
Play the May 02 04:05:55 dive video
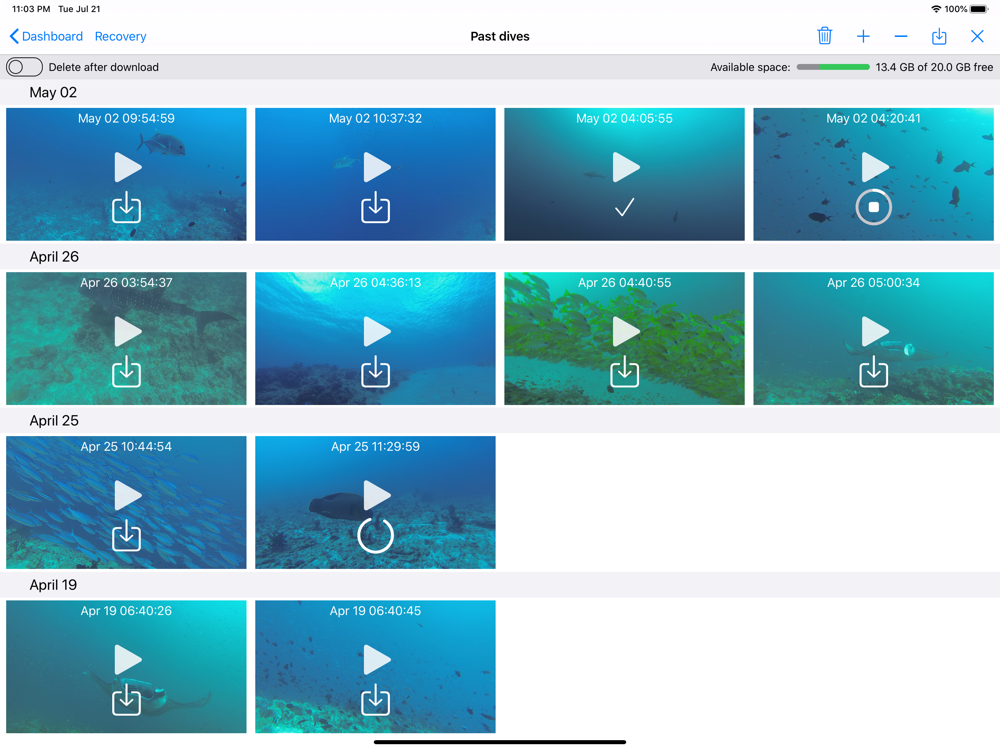(x=626, y=167)
